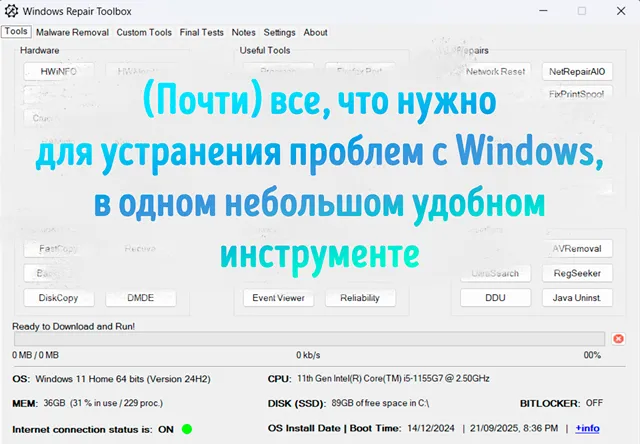Click the 'Useful Tools' group label
The width and height of the screenshot is (640, 444).
(x=265, y=51)
